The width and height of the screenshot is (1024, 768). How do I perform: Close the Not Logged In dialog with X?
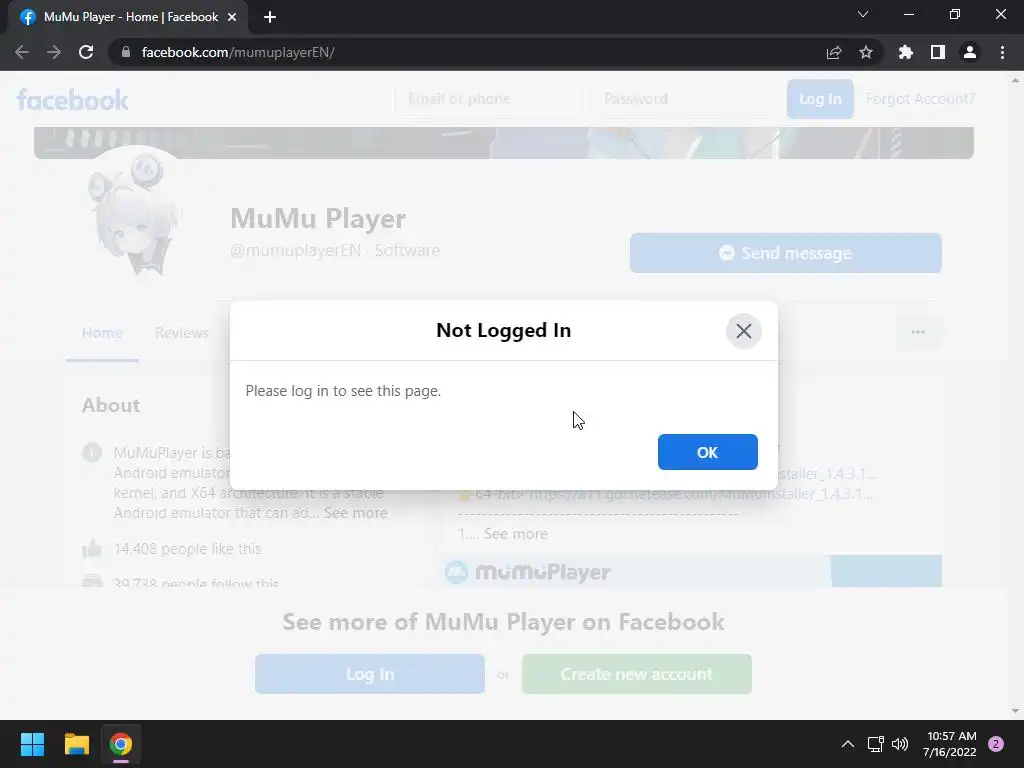[x=743, y=331]
